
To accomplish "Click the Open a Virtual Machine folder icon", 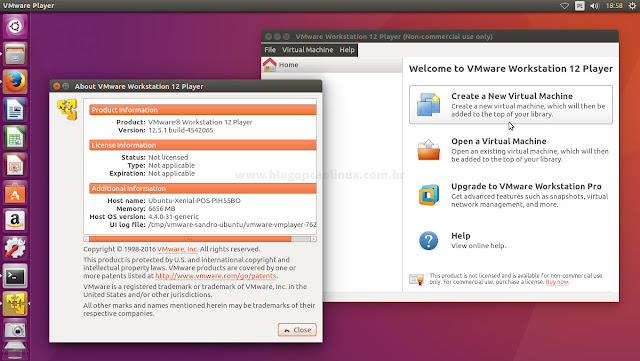I will pyautogui.click(x=428, y=150).
